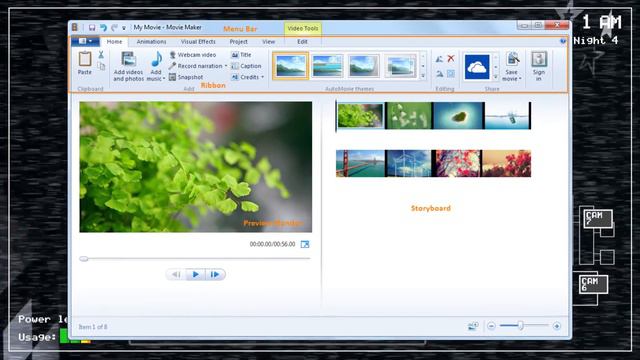The height and width of the screenshot is (360, 640).
Task: Click Add videos and photos
Action: coord(129,65)
